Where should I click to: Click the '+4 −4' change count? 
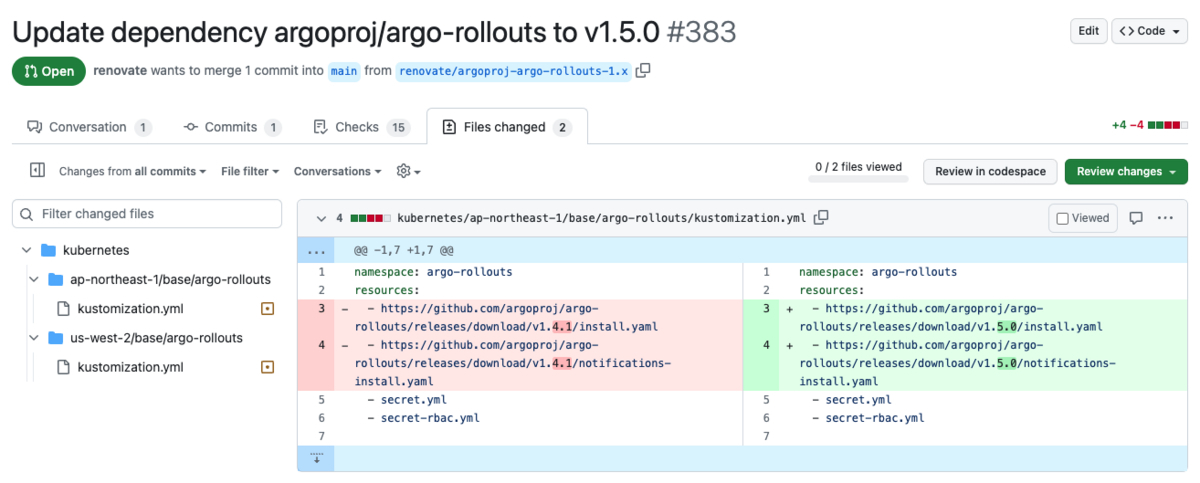coord(1128,126)
